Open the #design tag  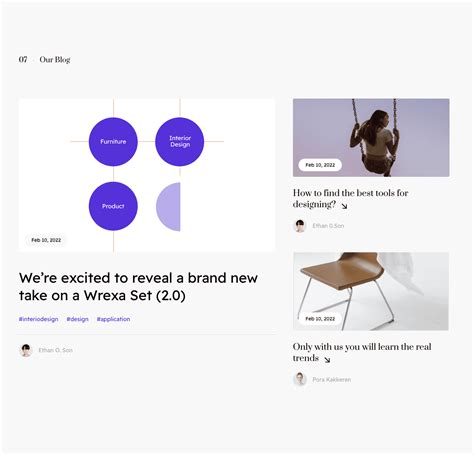[x=77, y=319]
